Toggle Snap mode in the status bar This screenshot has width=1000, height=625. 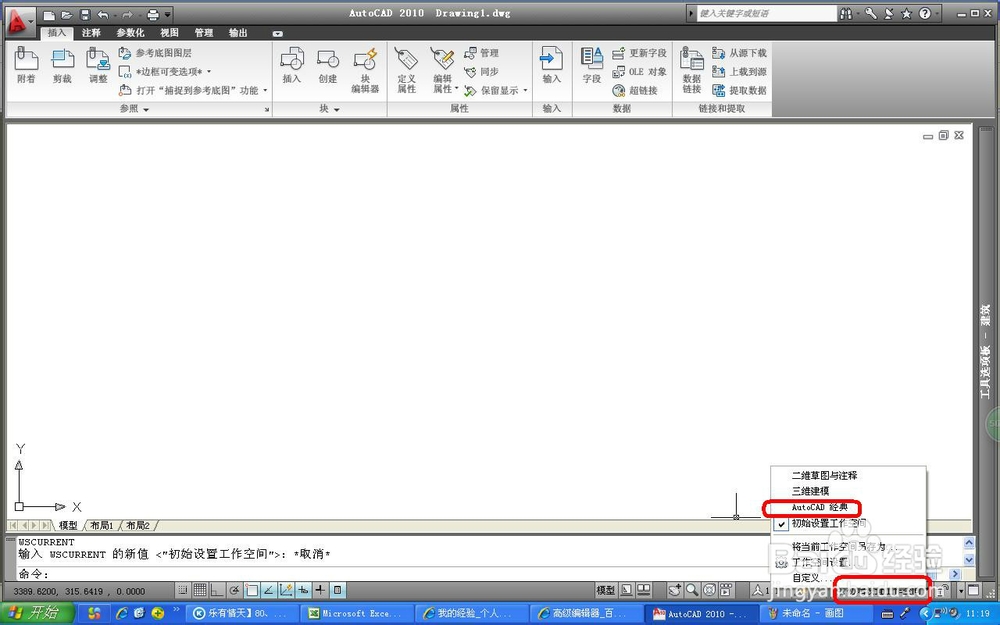click(183, 591)
